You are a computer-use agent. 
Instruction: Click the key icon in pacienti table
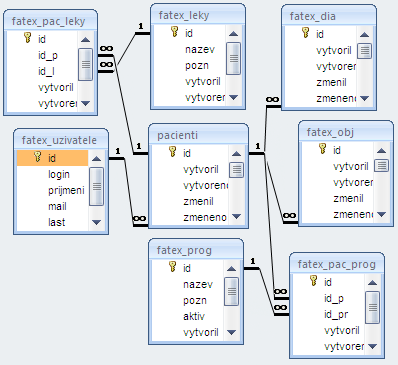172,151
